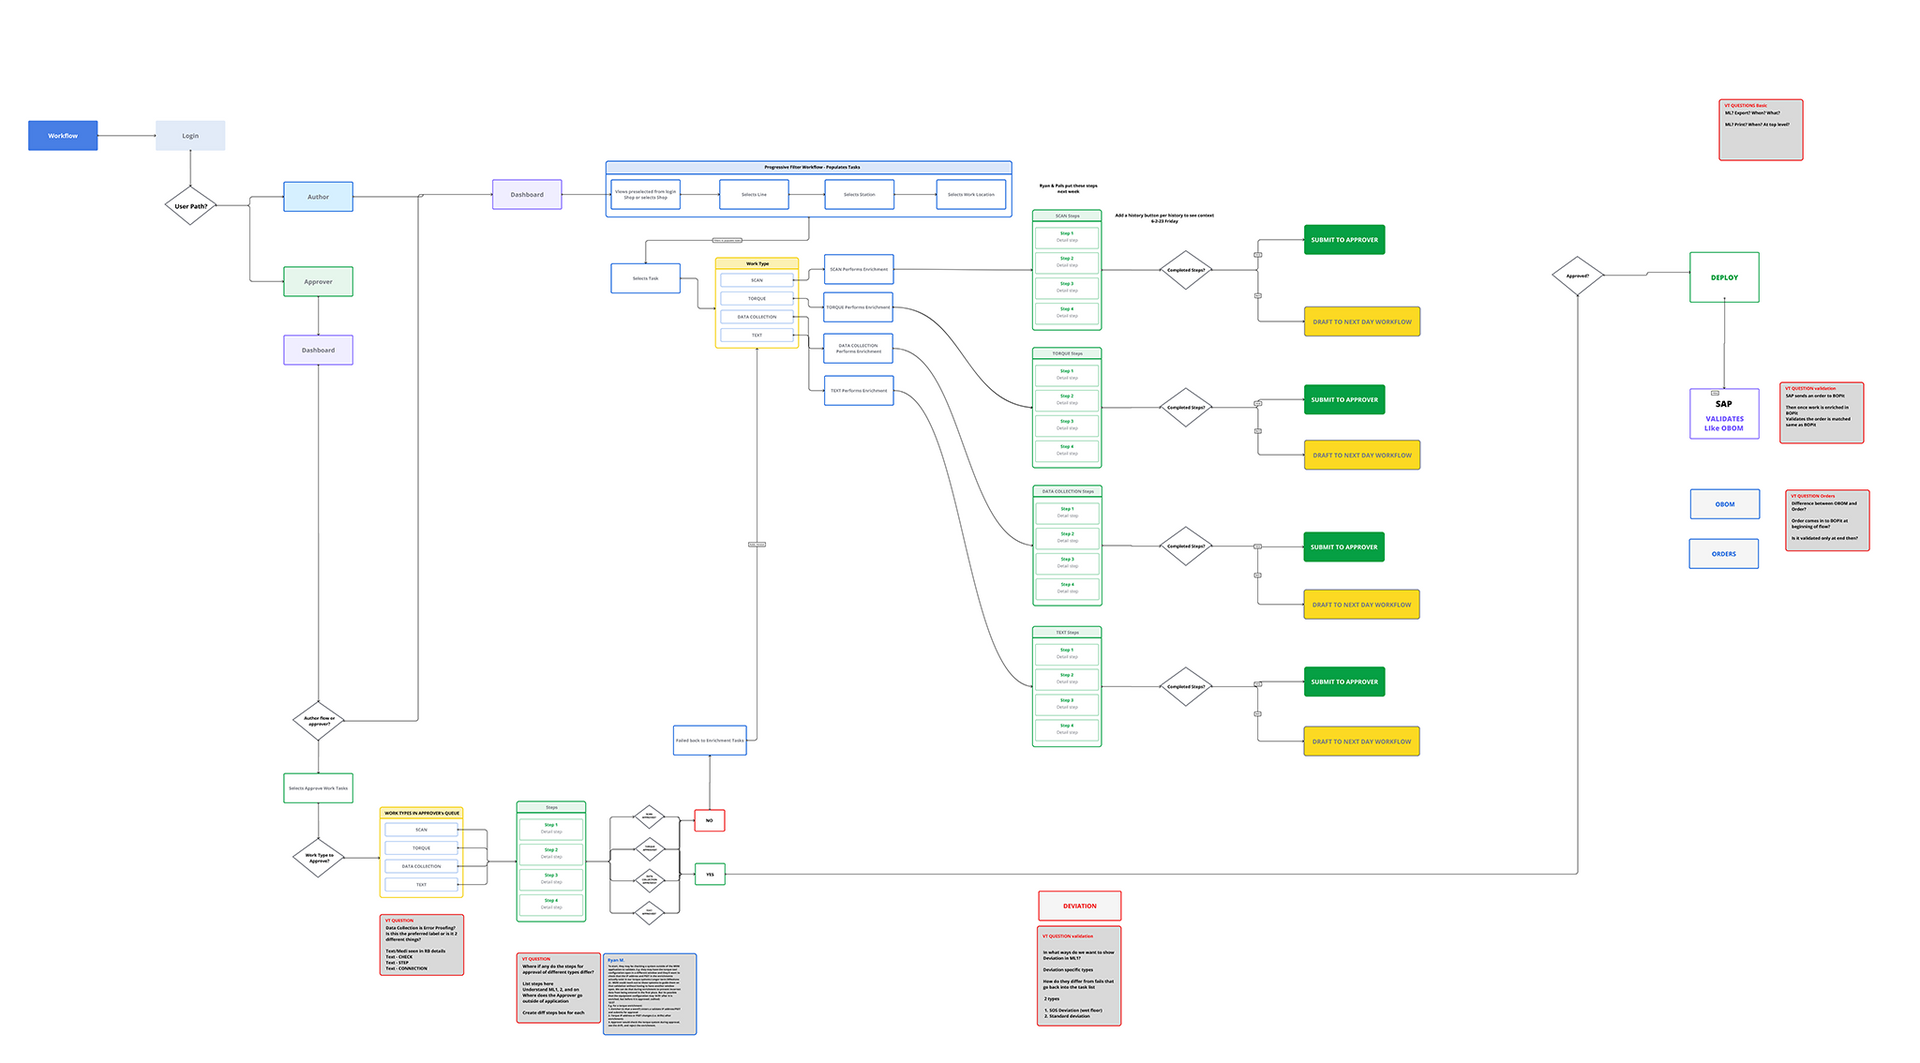Open the VT QUESTION Orders note
The width and height of the screenshot is (1920, 1063).
click(1828, 520)
